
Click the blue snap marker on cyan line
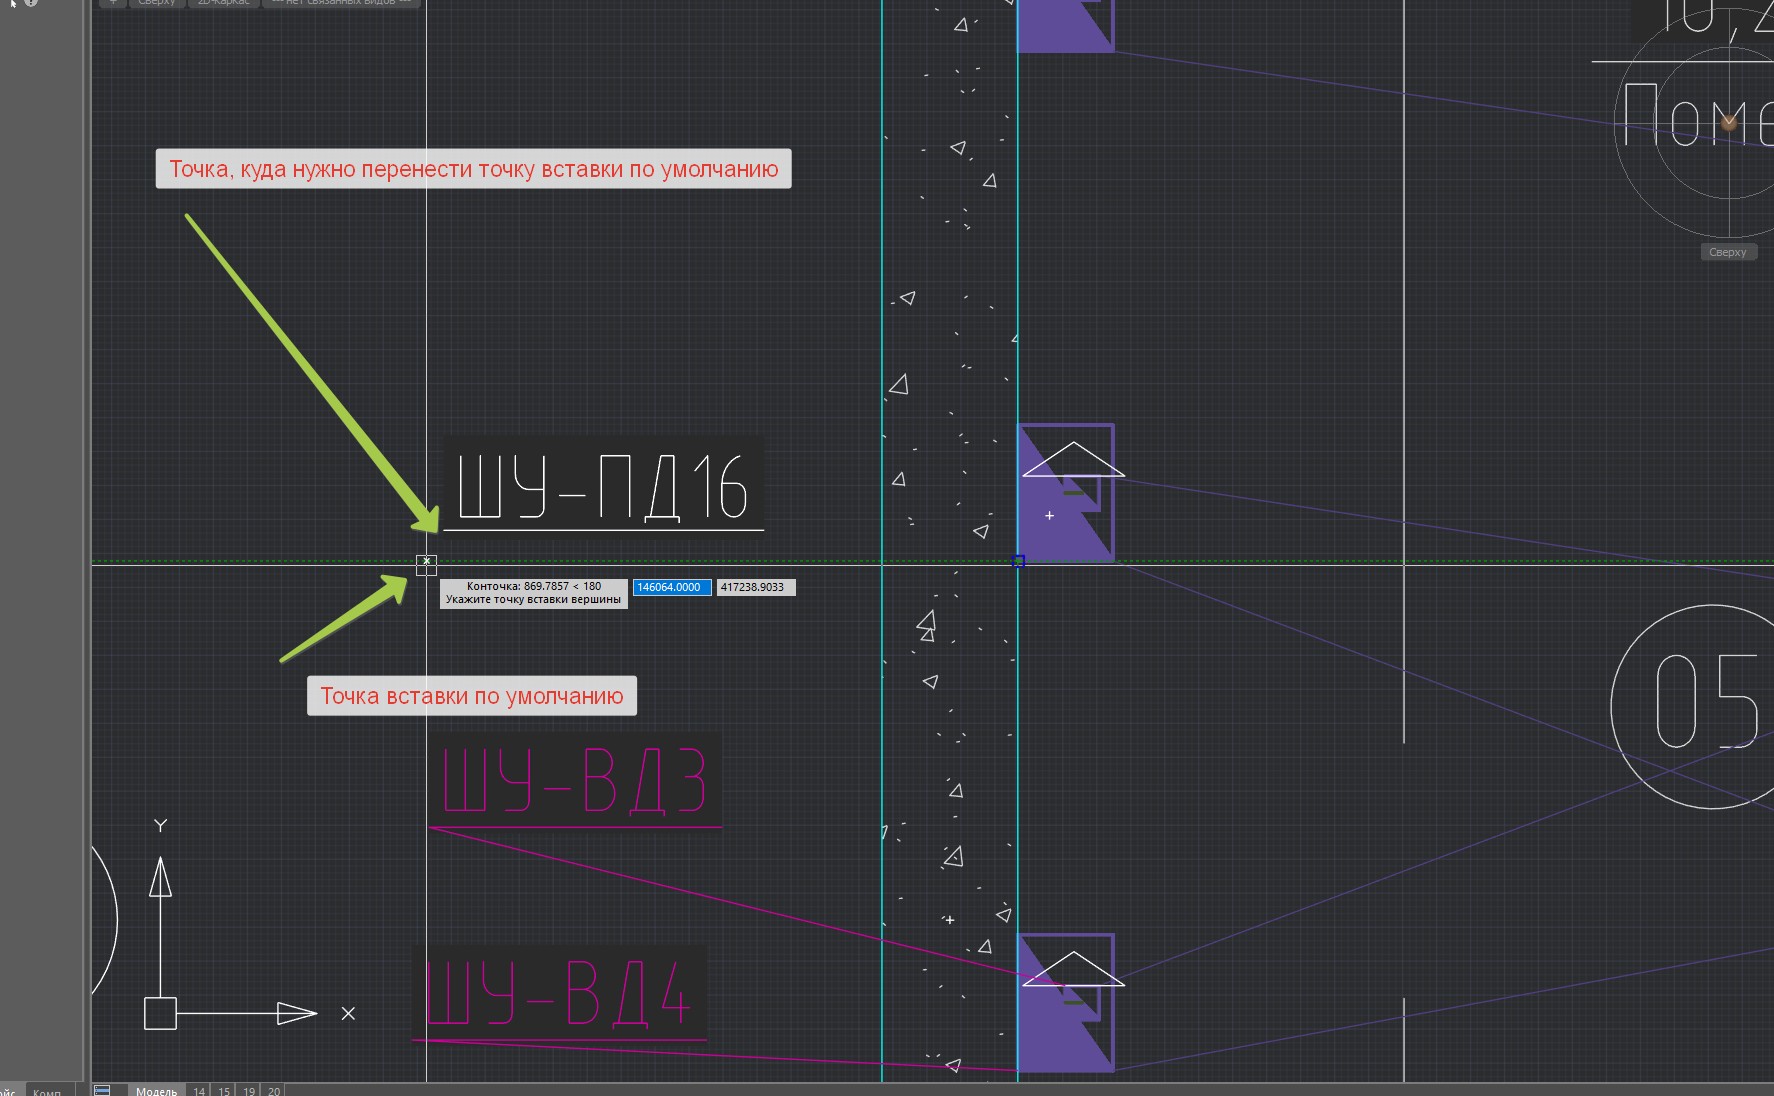click(1018, 562)
